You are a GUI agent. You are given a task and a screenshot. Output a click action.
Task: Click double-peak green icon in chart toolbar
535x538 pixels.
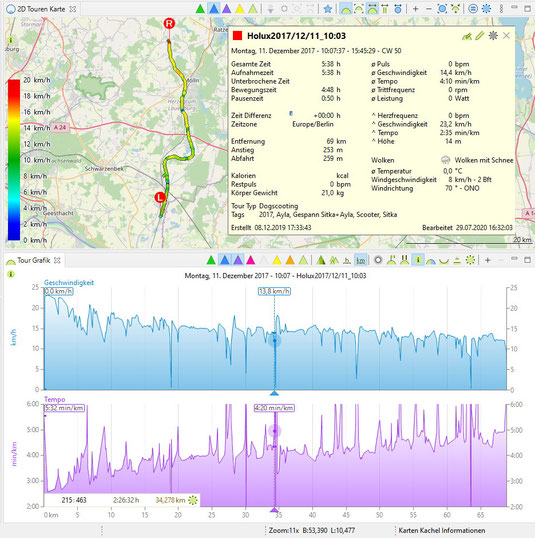334,260
